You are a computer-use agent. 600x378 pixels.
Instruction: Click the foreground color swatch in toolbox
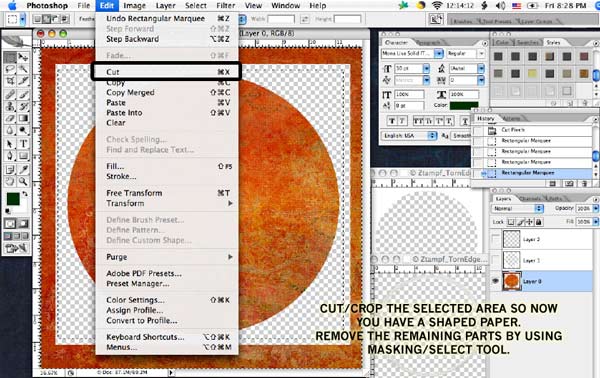coord(13,199)
